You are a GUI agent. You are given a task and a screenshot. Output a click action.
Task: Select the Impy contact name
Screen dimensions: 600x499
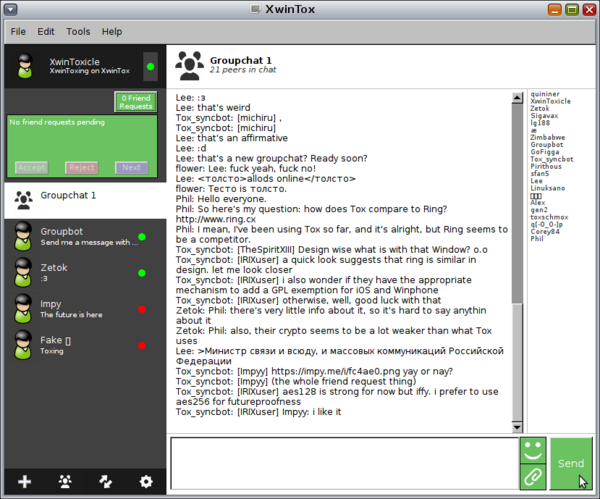(51, 304)
